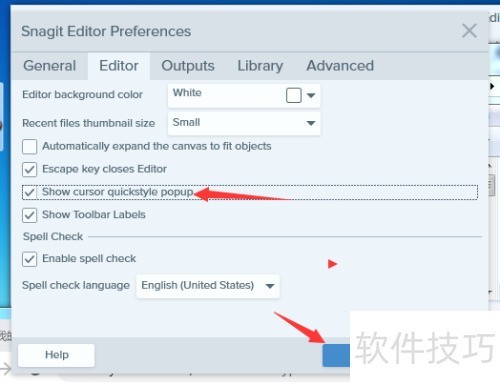Click the background color dropdown arrow
The height and width of the screenshot is (385, 500).
(311, 96)
